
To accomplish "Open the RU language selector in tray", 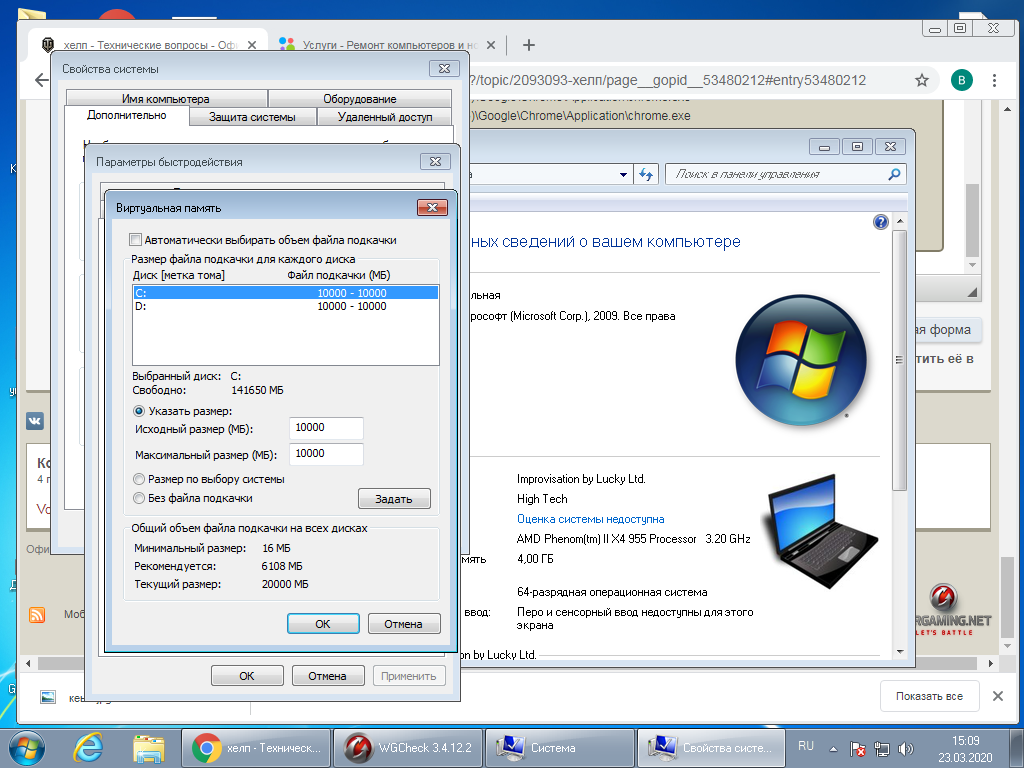I will coord(806,746).
